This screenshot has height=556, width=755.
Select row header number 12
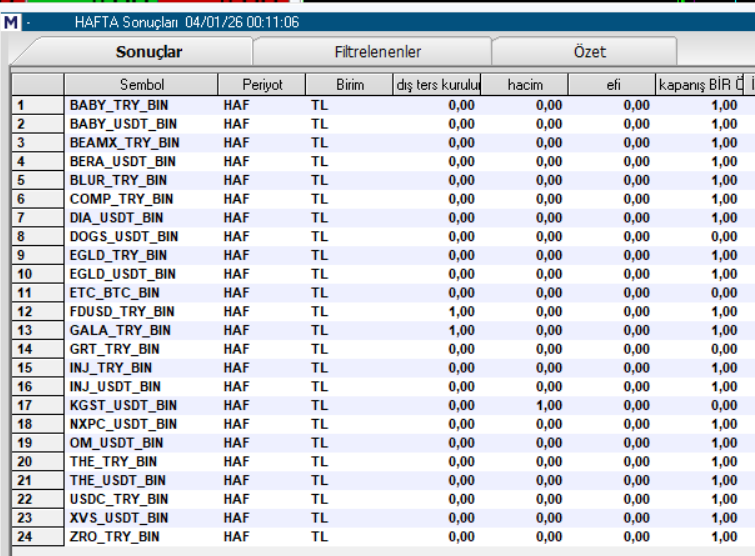38,312
